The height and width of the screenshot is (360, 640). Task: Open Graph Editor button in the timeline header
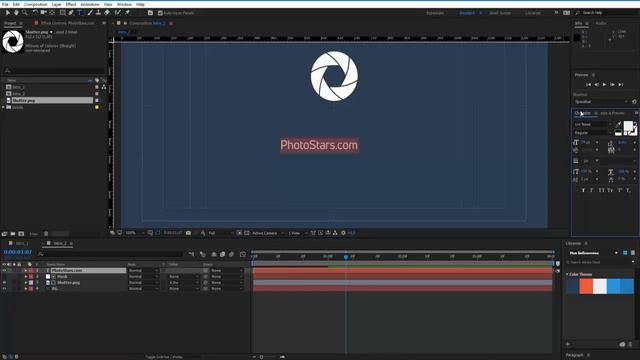tap(243, 254)
